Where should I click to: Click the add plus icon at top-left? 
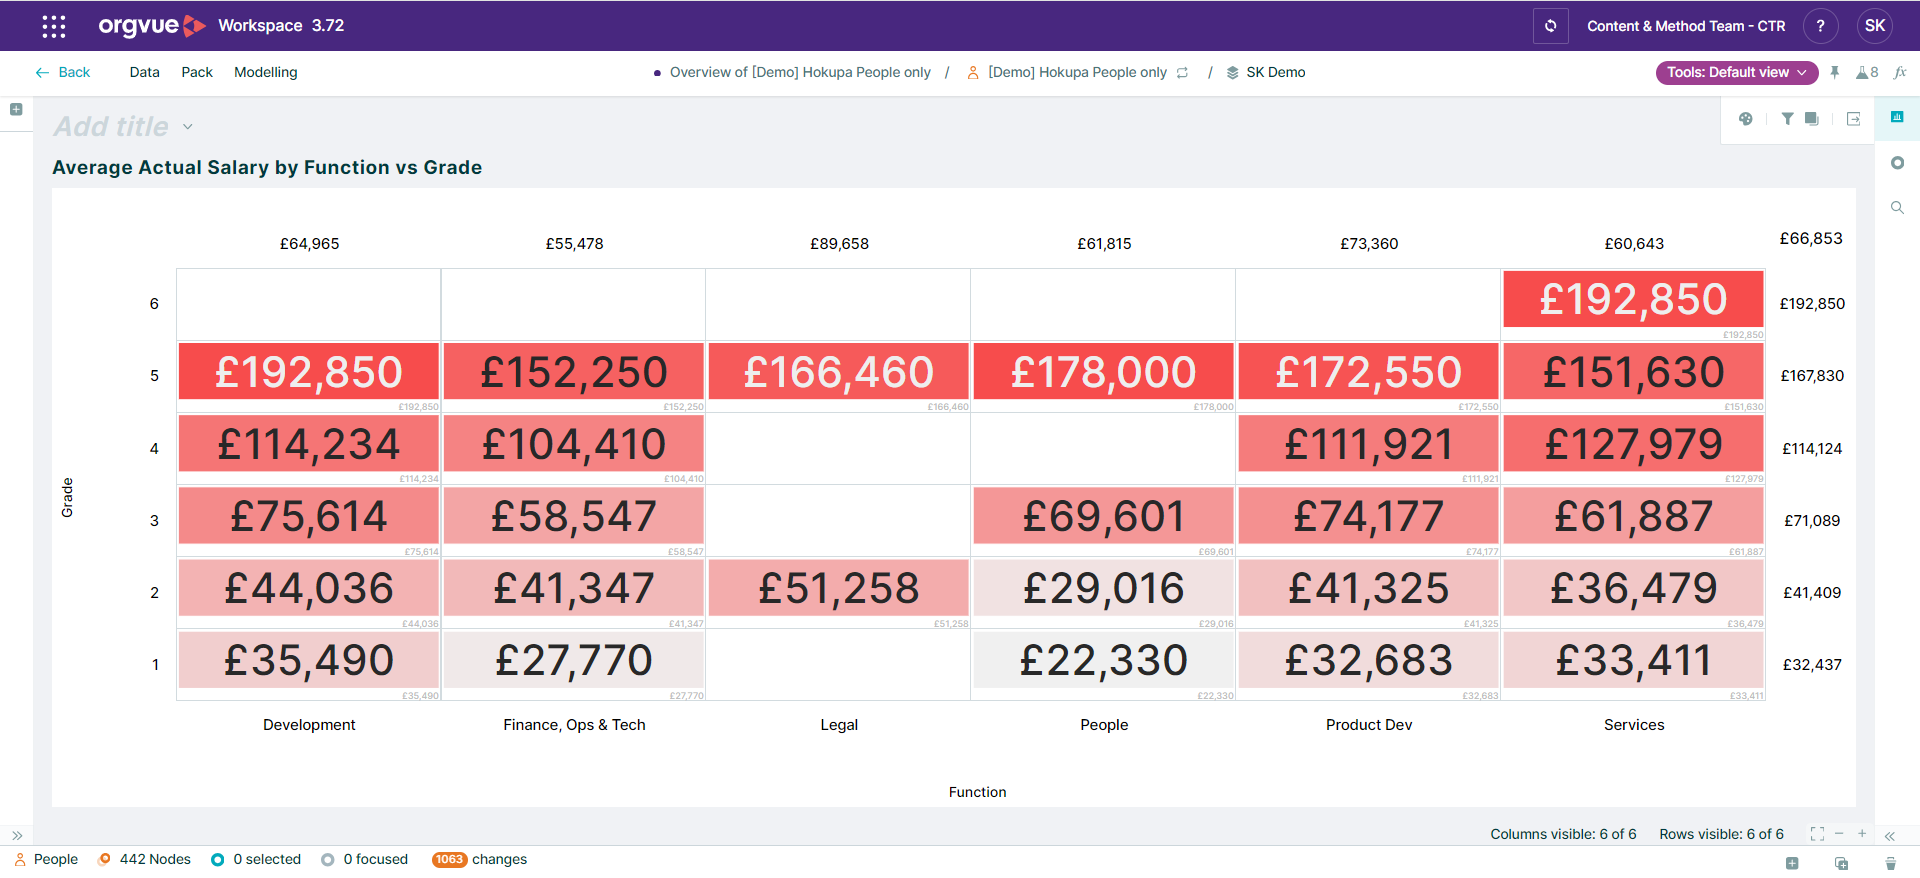click(x=16, y=110)
